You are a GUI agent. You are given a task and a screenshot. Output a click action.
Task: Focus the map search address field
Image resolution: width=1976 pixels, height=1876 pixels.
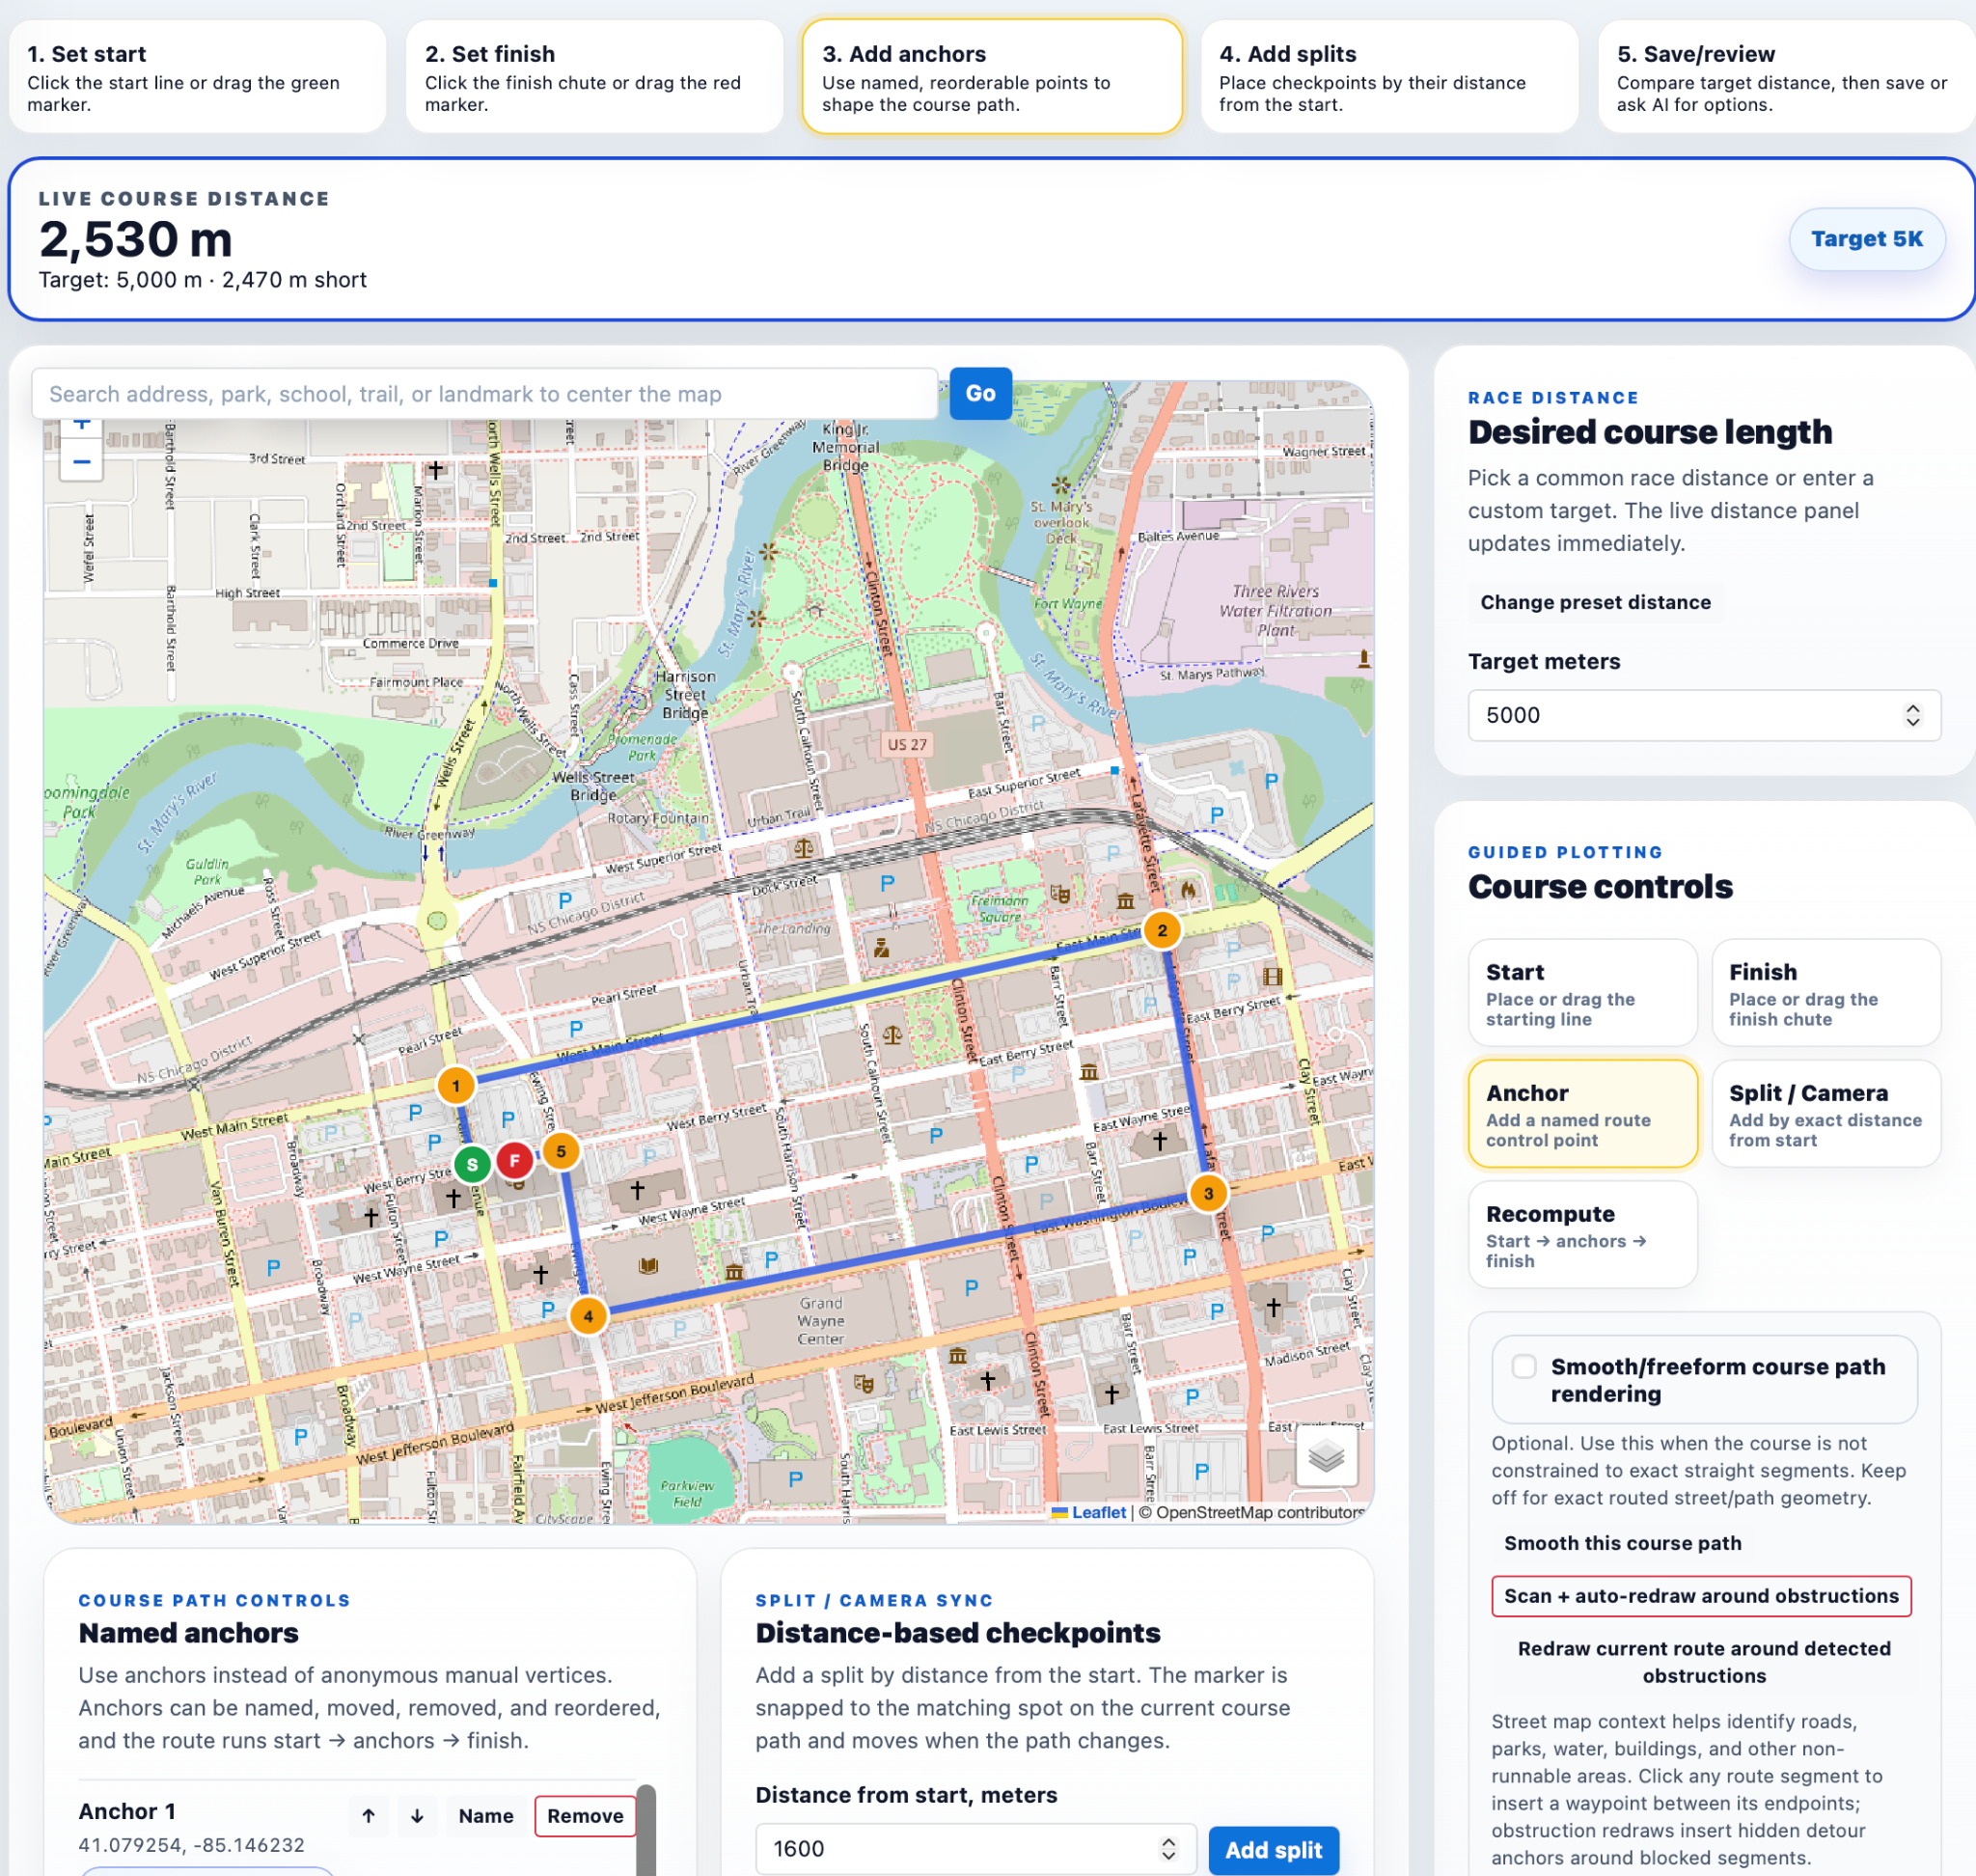click(485, 394)
